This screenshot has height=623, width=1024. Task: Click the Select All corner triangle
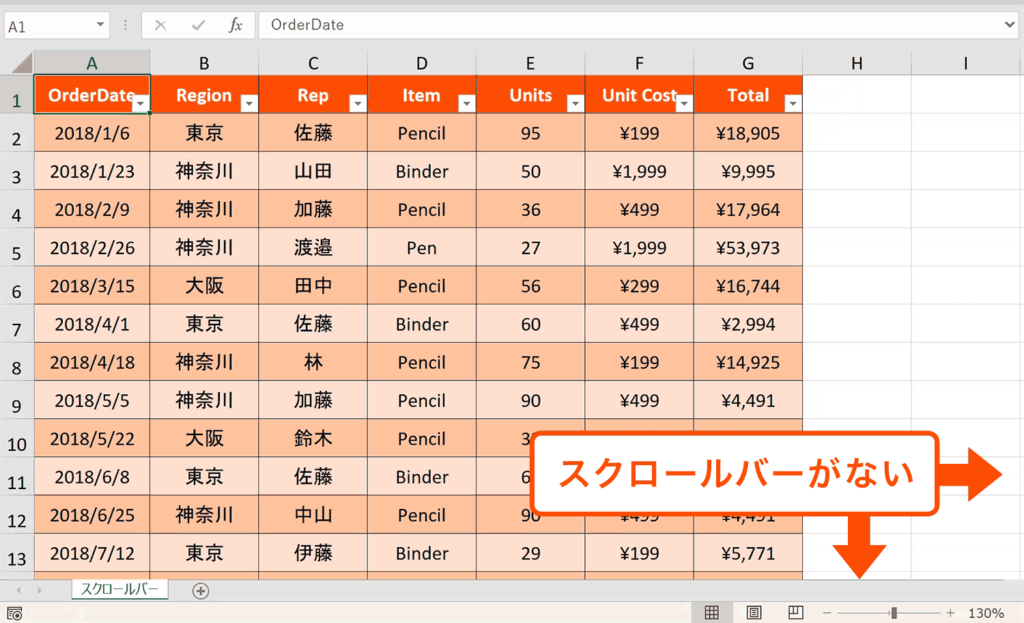click(x=22, y=63)
